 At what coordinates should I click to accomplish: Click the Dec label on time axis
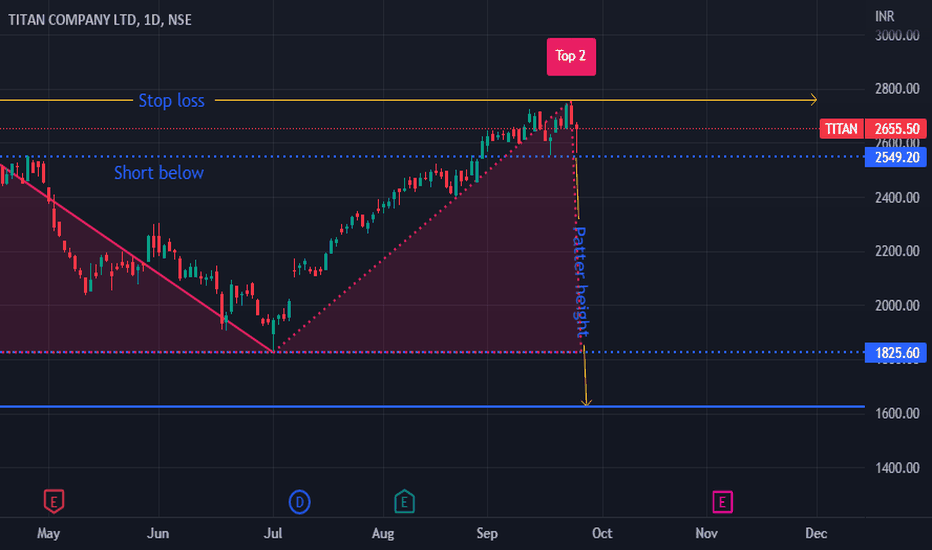[x=816, y=533]
